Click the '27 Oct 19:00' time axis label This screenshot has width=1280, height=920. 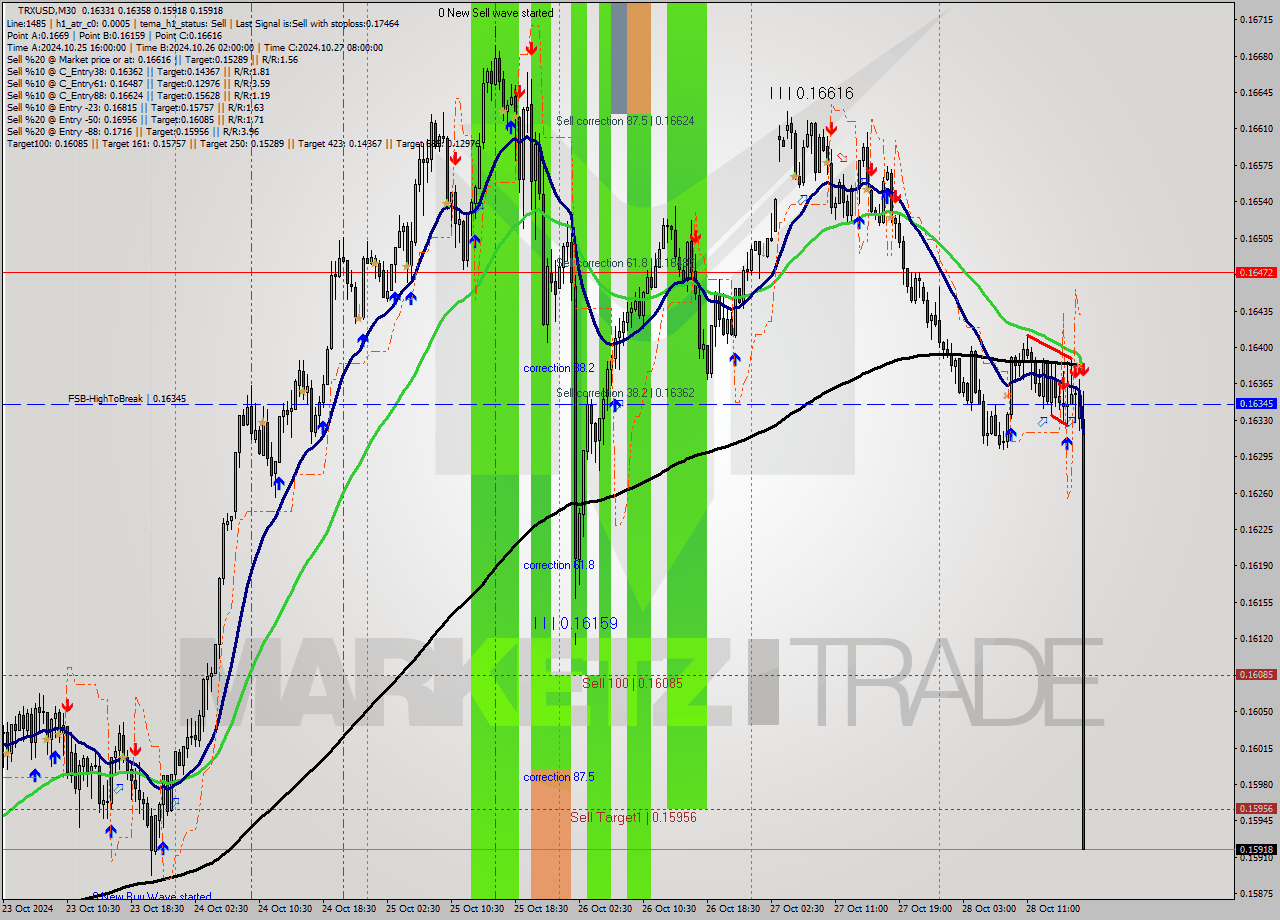pyautogui.click(x=925, y=909)
